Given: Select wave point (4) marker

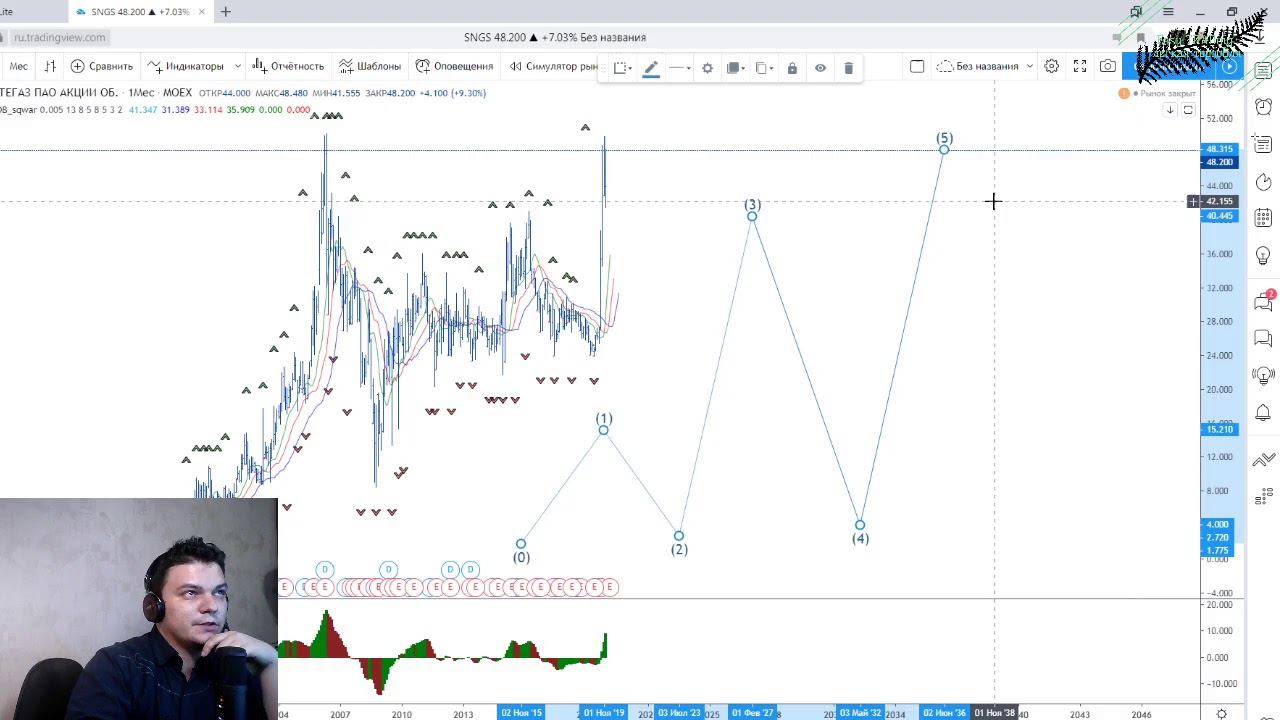Looking at the screenshot, I should pos(860,525).
